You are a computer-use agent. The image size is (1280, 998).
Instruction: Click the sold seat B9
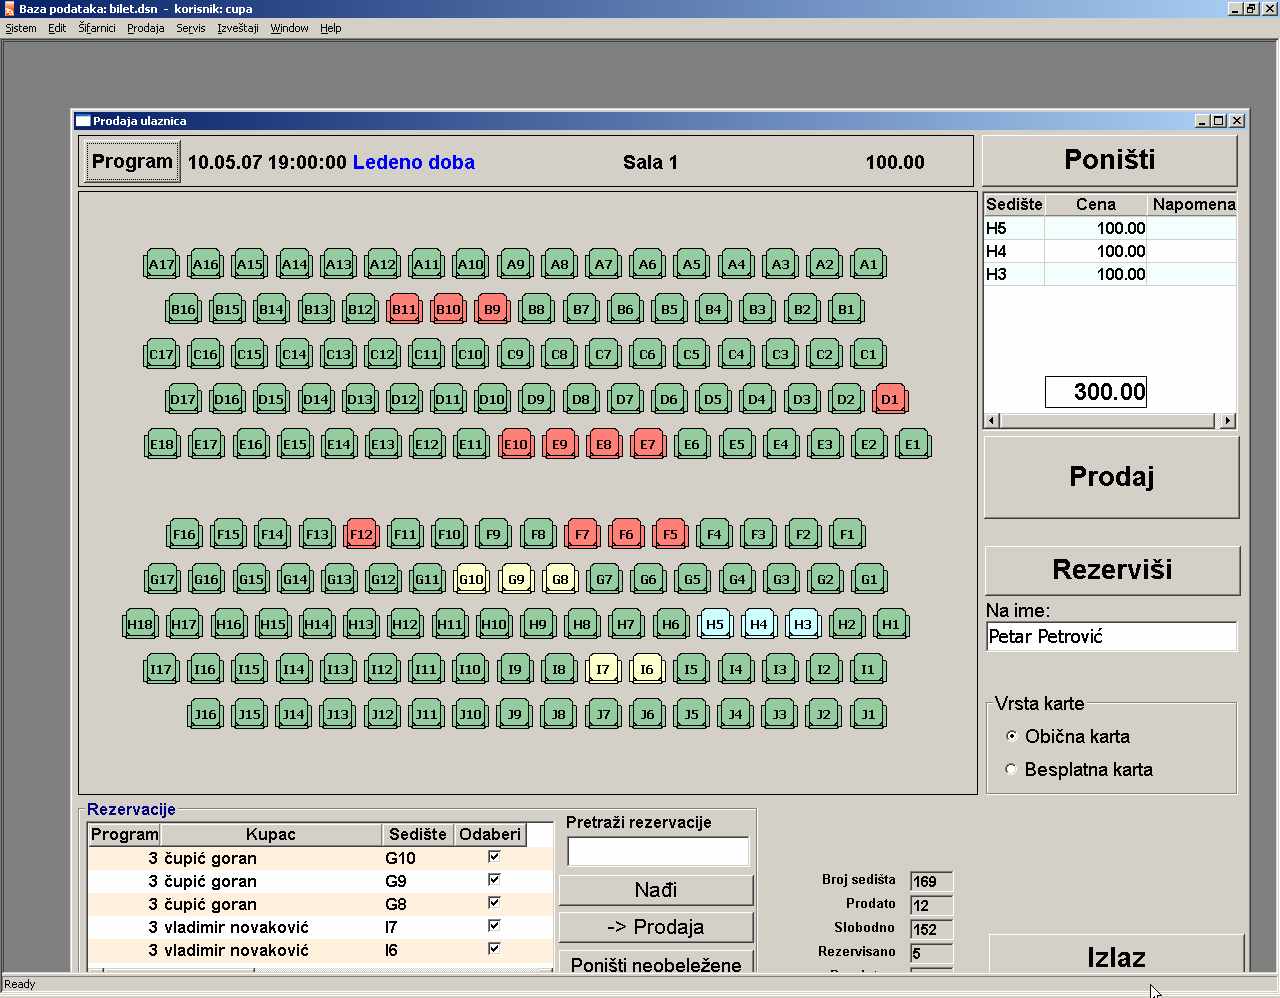click(492, 310)
